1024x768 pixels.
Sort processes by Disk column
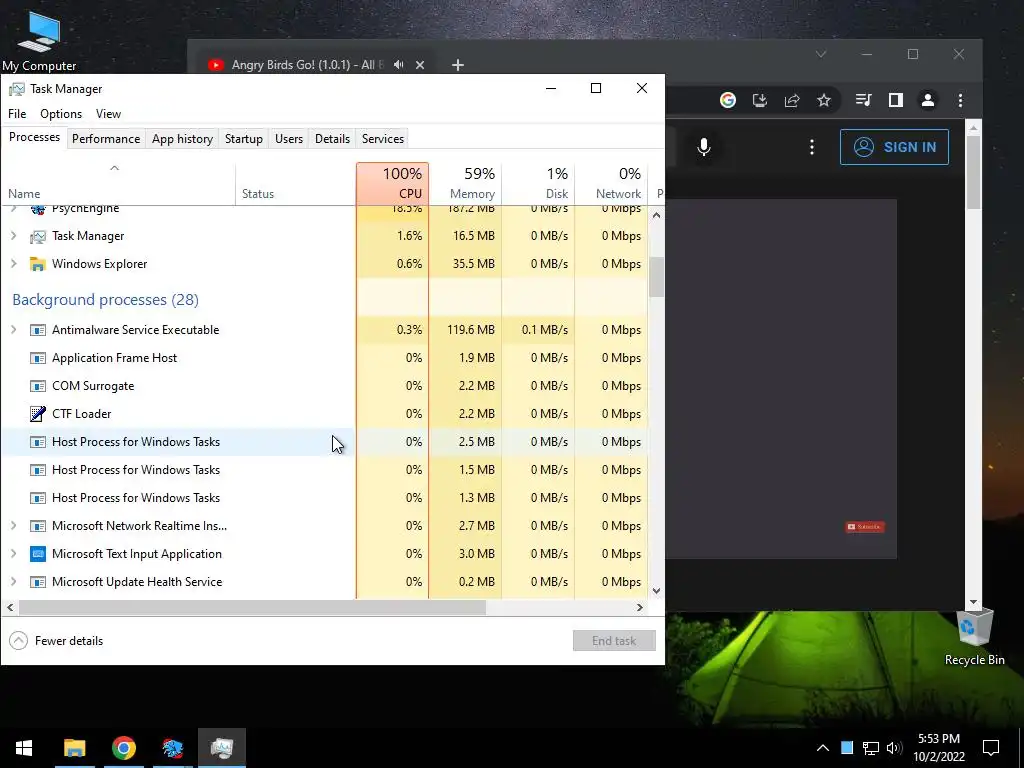click(x=538, y=184)
